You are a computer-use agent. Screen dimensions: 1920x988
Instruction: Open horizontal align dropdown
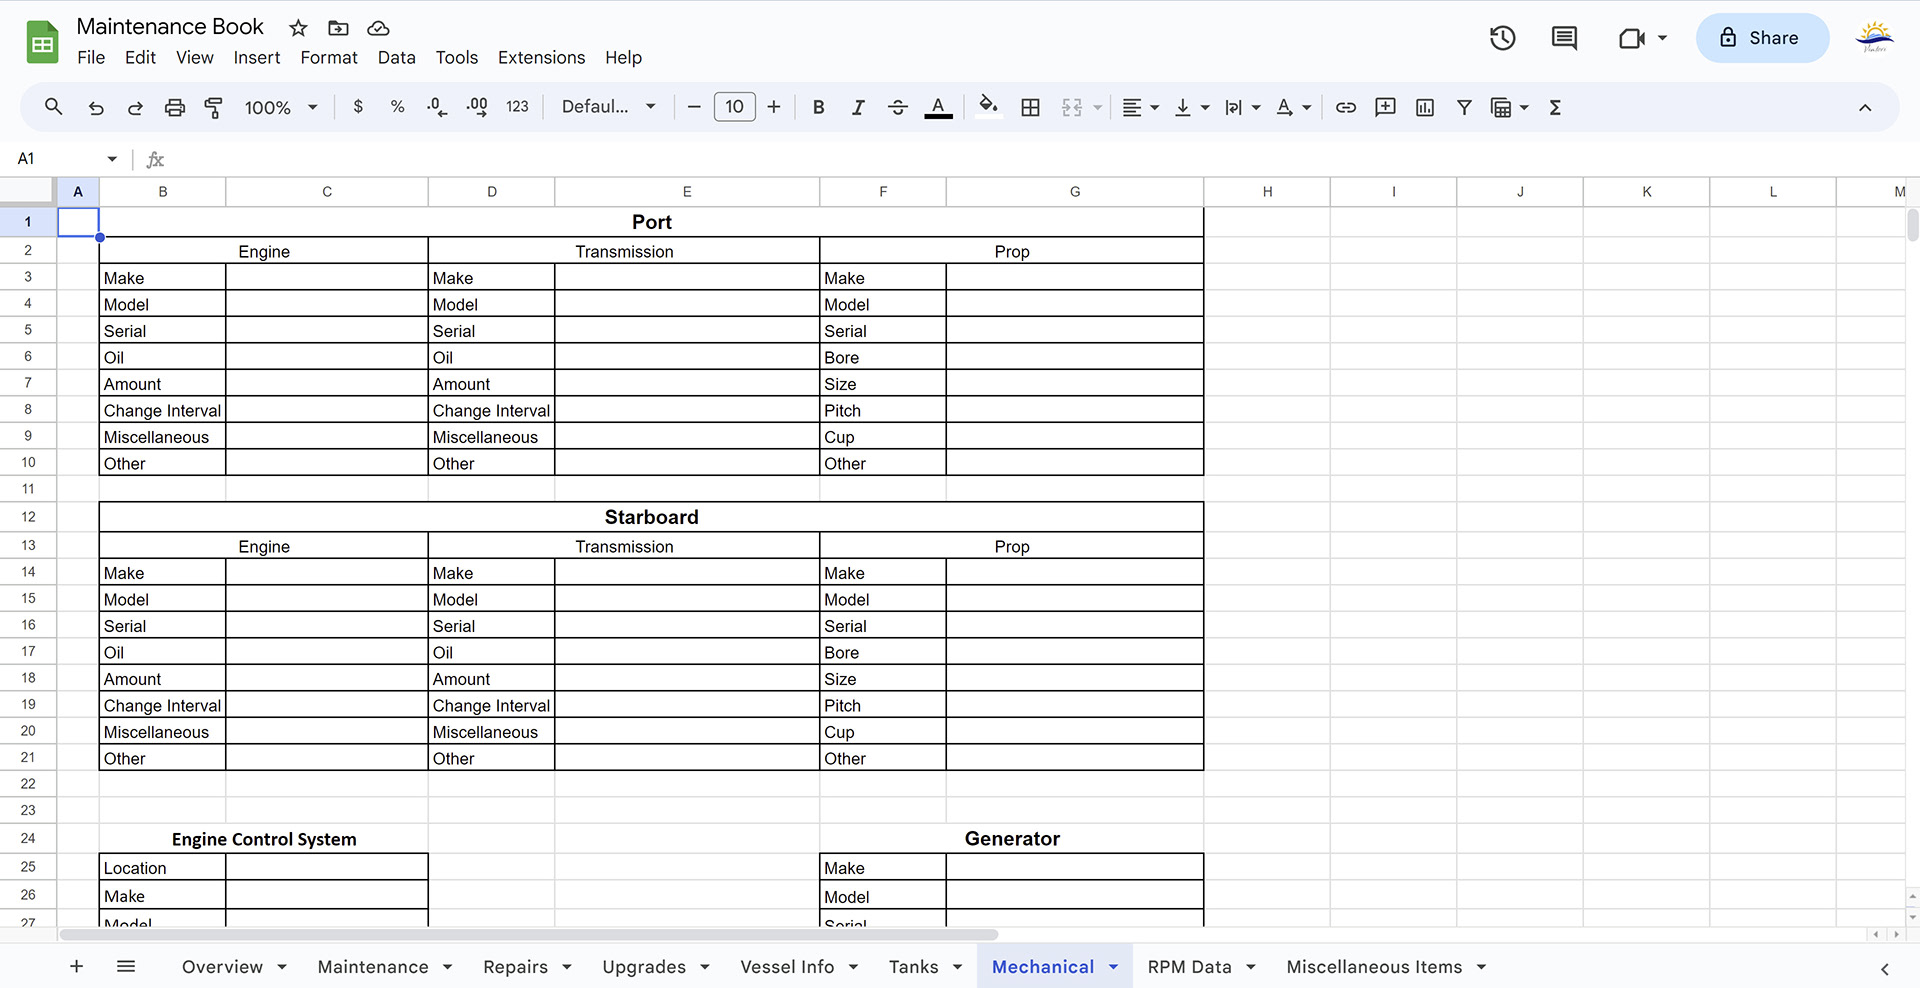pyautogui.click(x=1140, y=107)
